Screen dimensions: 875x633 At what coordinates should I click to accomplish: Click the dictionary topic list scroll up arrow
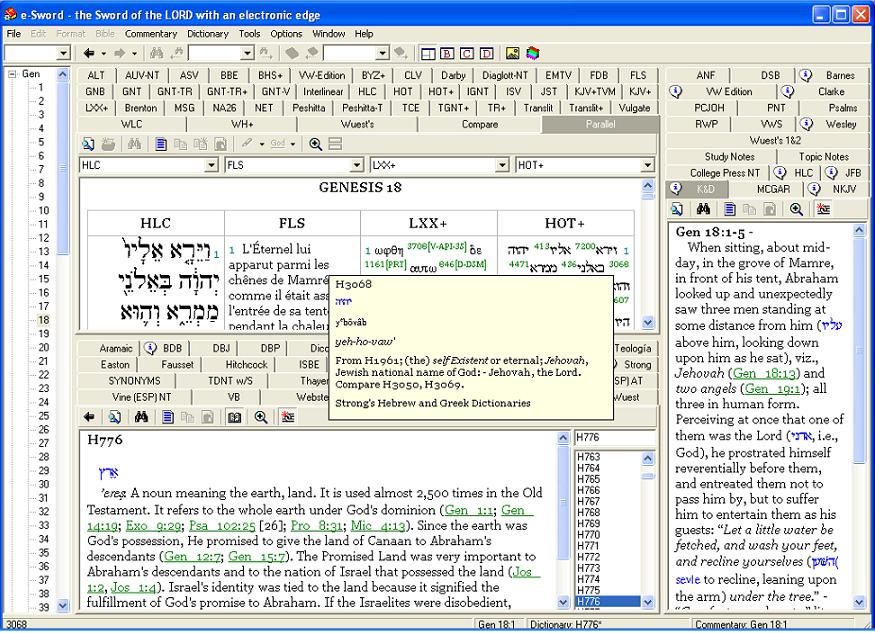(647, 458)
